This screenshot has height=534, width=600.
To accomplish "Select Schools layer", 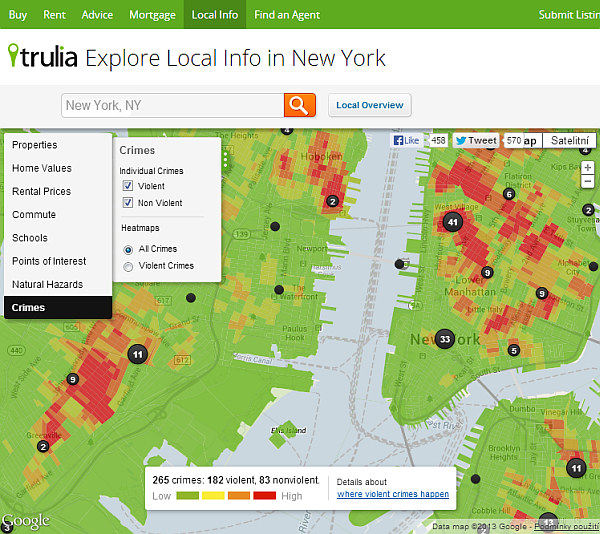I will point(58,238).
